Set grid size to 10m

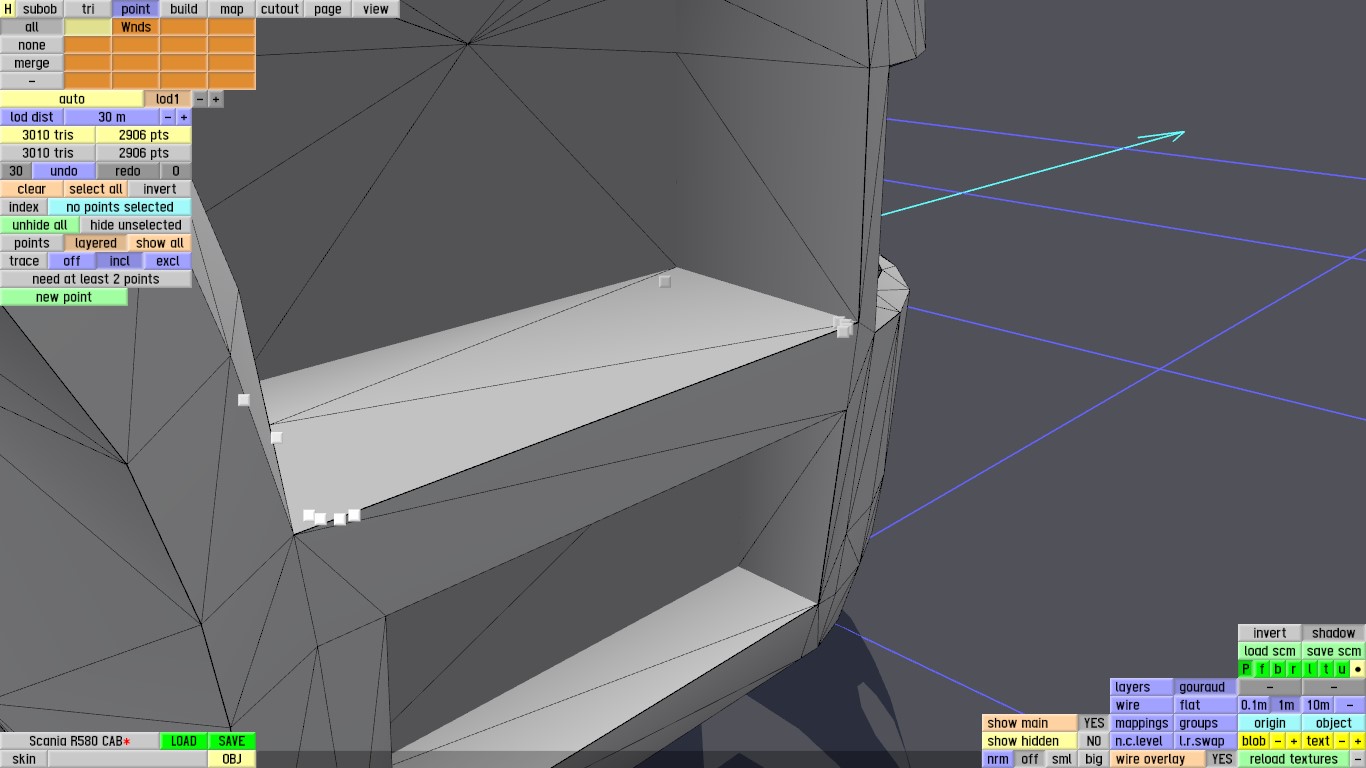point(1318,705)
